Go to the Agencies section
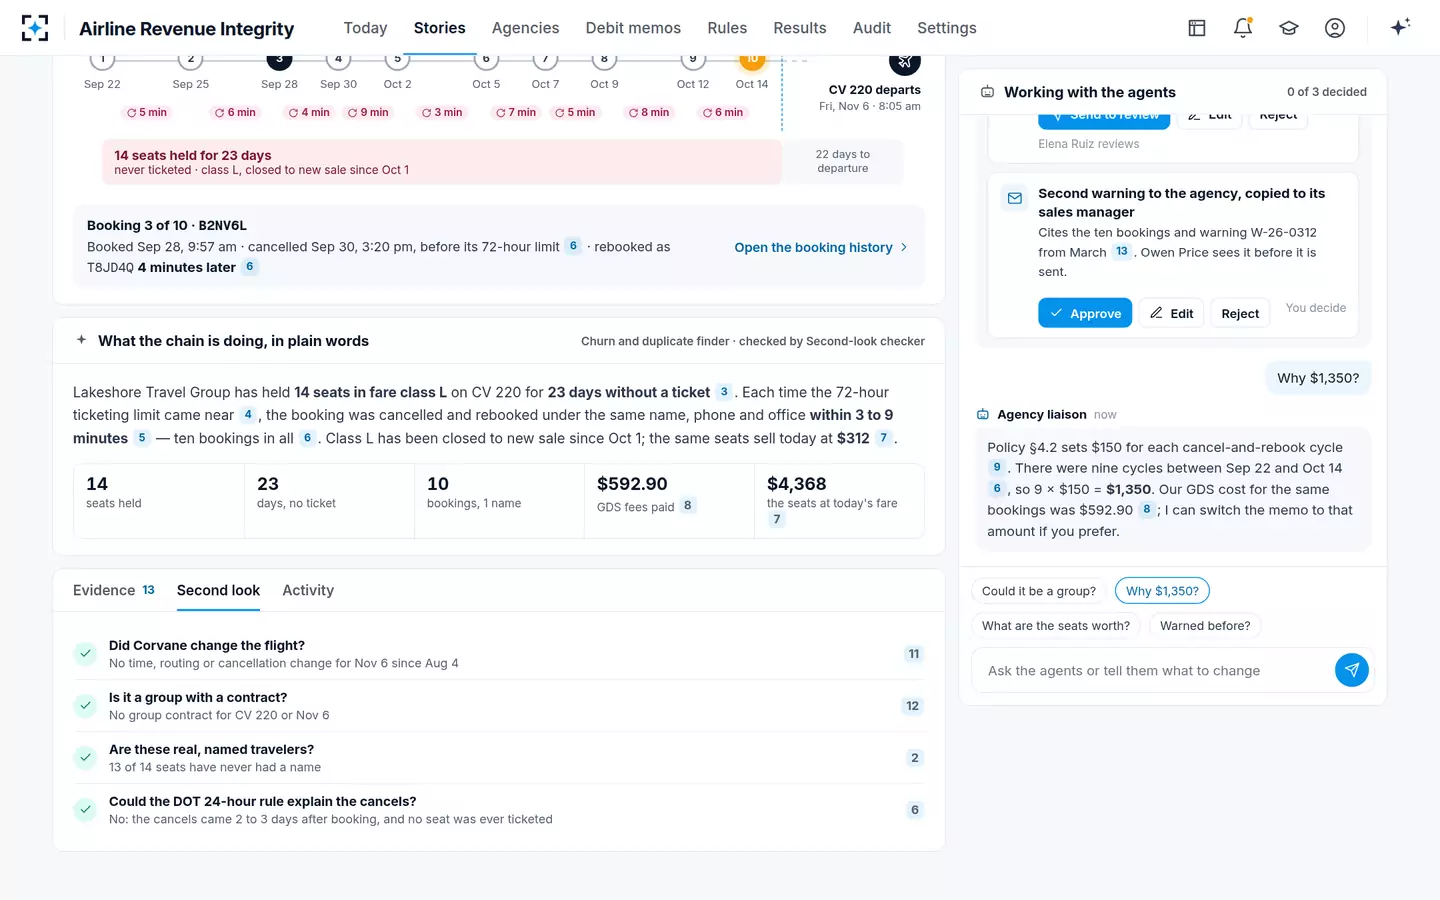Image resolution: width=1440 pixels, height=900 pixels. coord(525,28)
